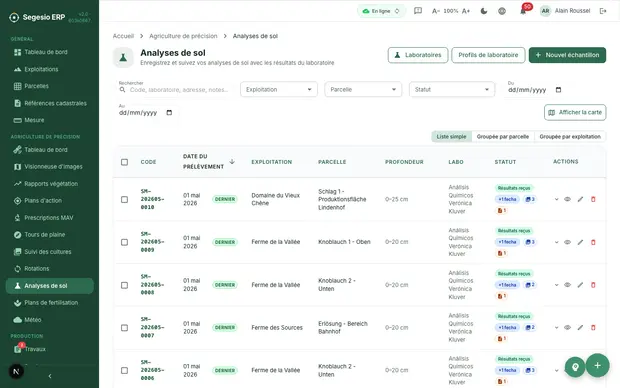Open the Parcelle filter dropdown
This screenshot has height=388, width=620.
[363, 89]
